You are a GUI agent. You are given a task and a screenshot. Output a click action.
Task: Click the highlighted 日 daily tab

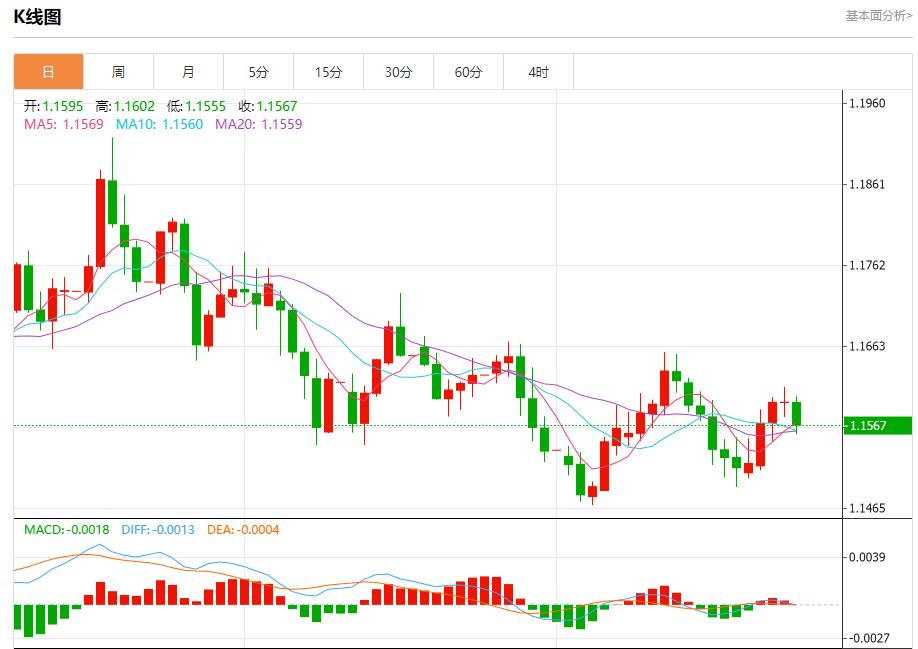pos(47,71)
